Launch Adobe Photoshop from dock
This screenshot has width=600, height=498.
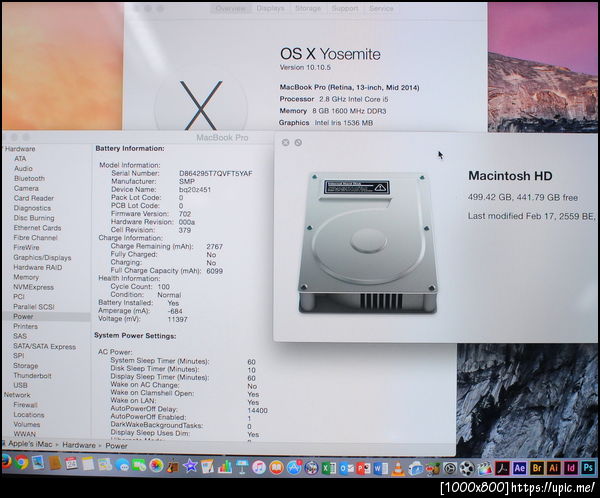coord(588,468)
